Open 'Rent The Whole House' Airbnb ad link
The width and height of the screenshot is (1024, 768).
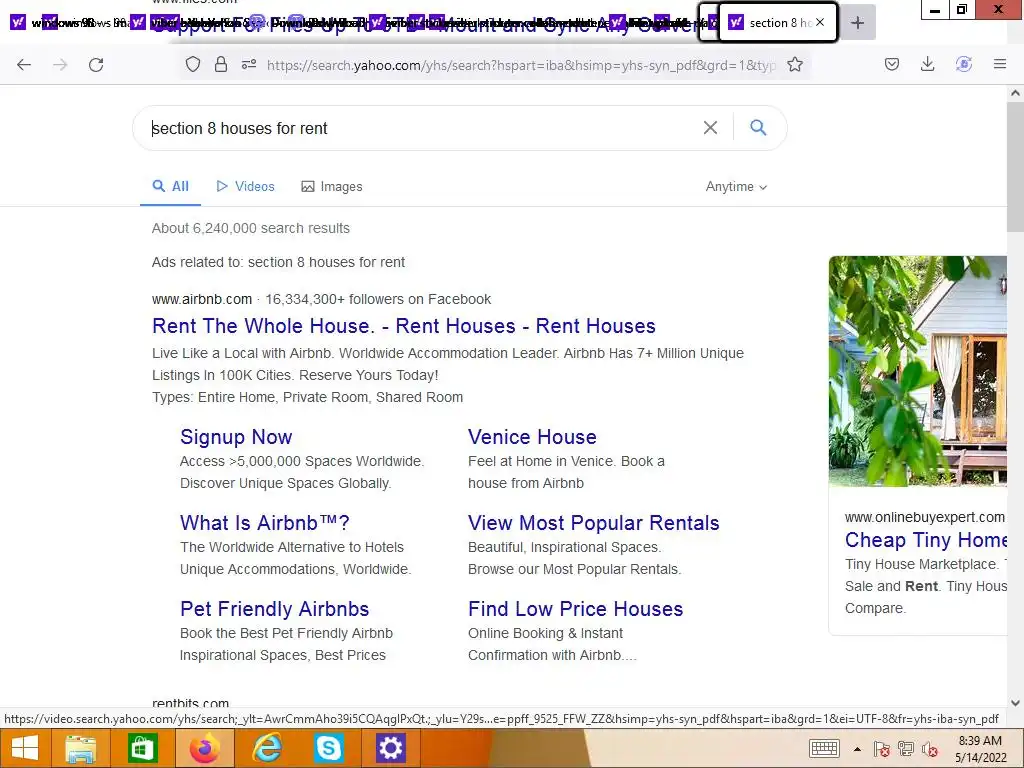click(x=404, y=326)
